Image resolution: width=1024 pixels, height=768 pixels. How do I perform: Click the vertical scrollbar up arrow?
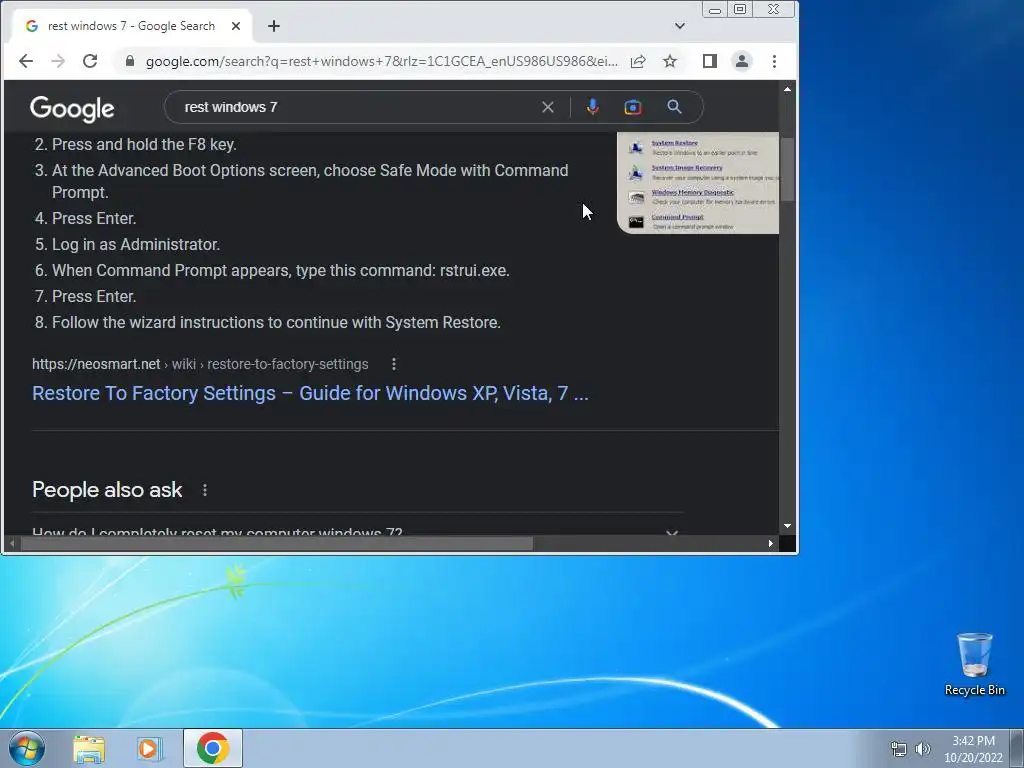tap(788, 89)
